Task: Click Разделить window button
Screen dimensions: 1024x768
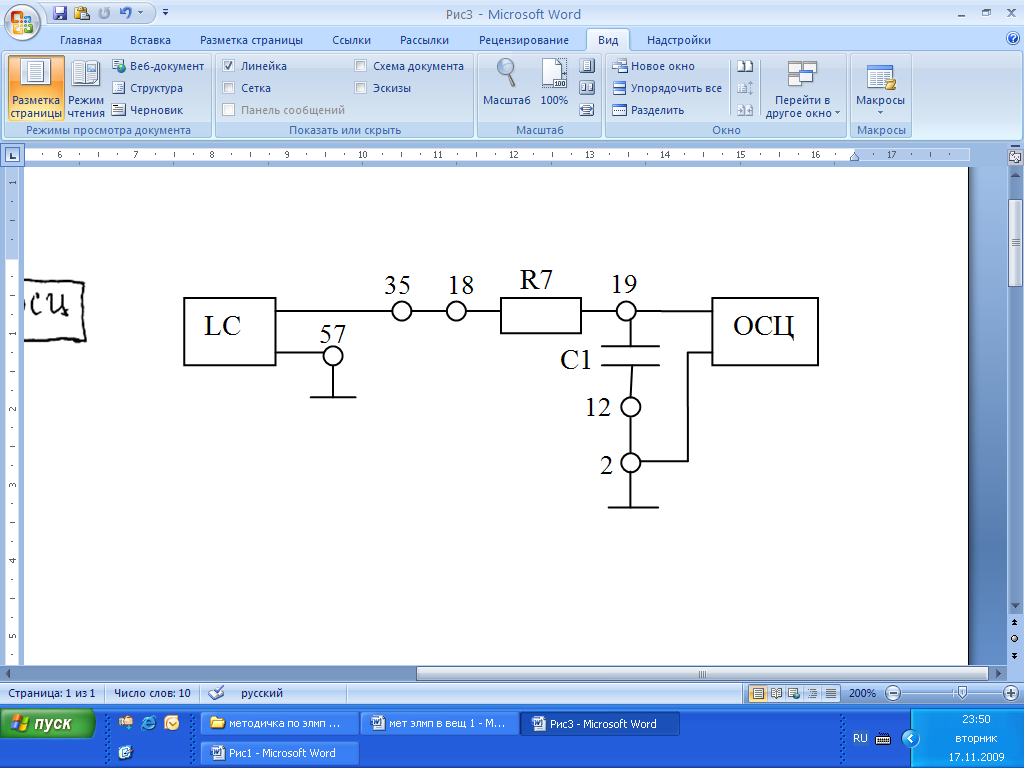Action: pyautogui.click(x=648, y=110)
